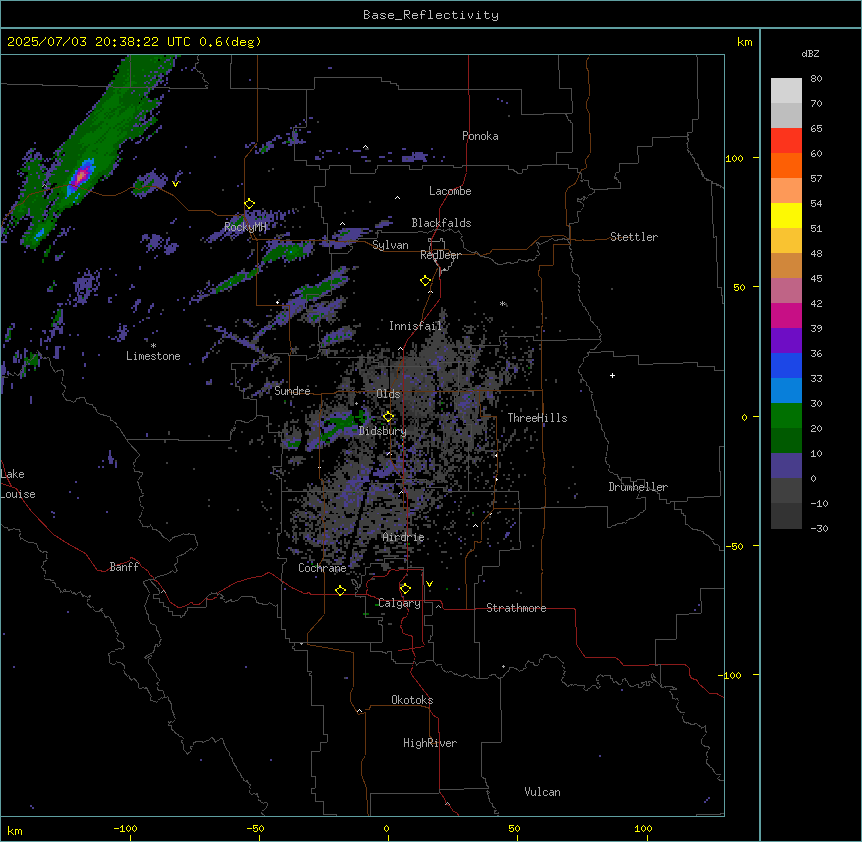Click the Limestone label
Image resolution: width=862 pixels, height=842 pixels.
[153, 356]
